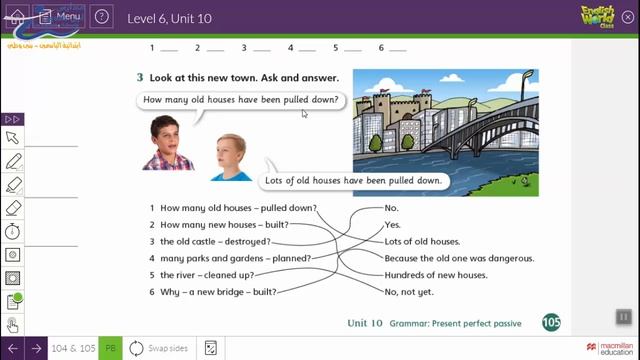
Task: Click the speech bubble 'Lots of old houses have been pulled down.'
Action: tap(354, 181)
